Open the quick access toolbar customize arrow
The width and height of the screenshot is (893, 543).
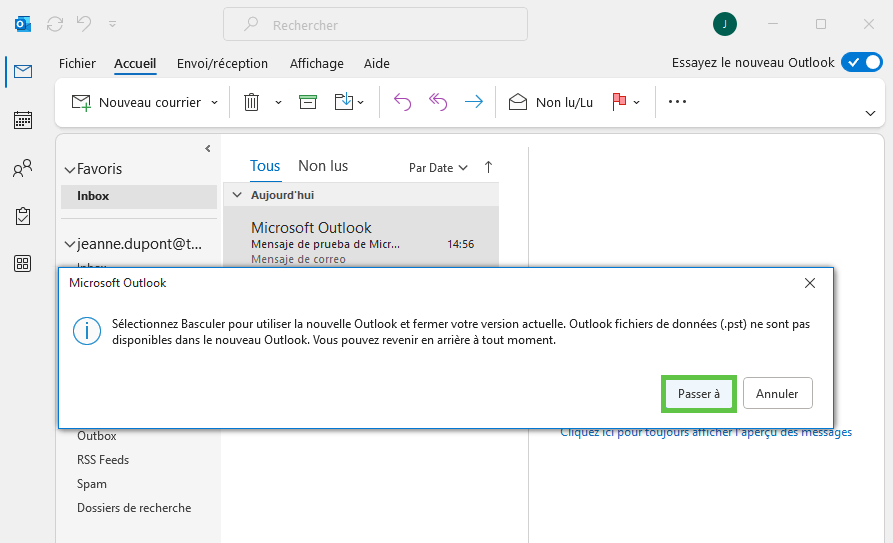[x=112, y=24]
